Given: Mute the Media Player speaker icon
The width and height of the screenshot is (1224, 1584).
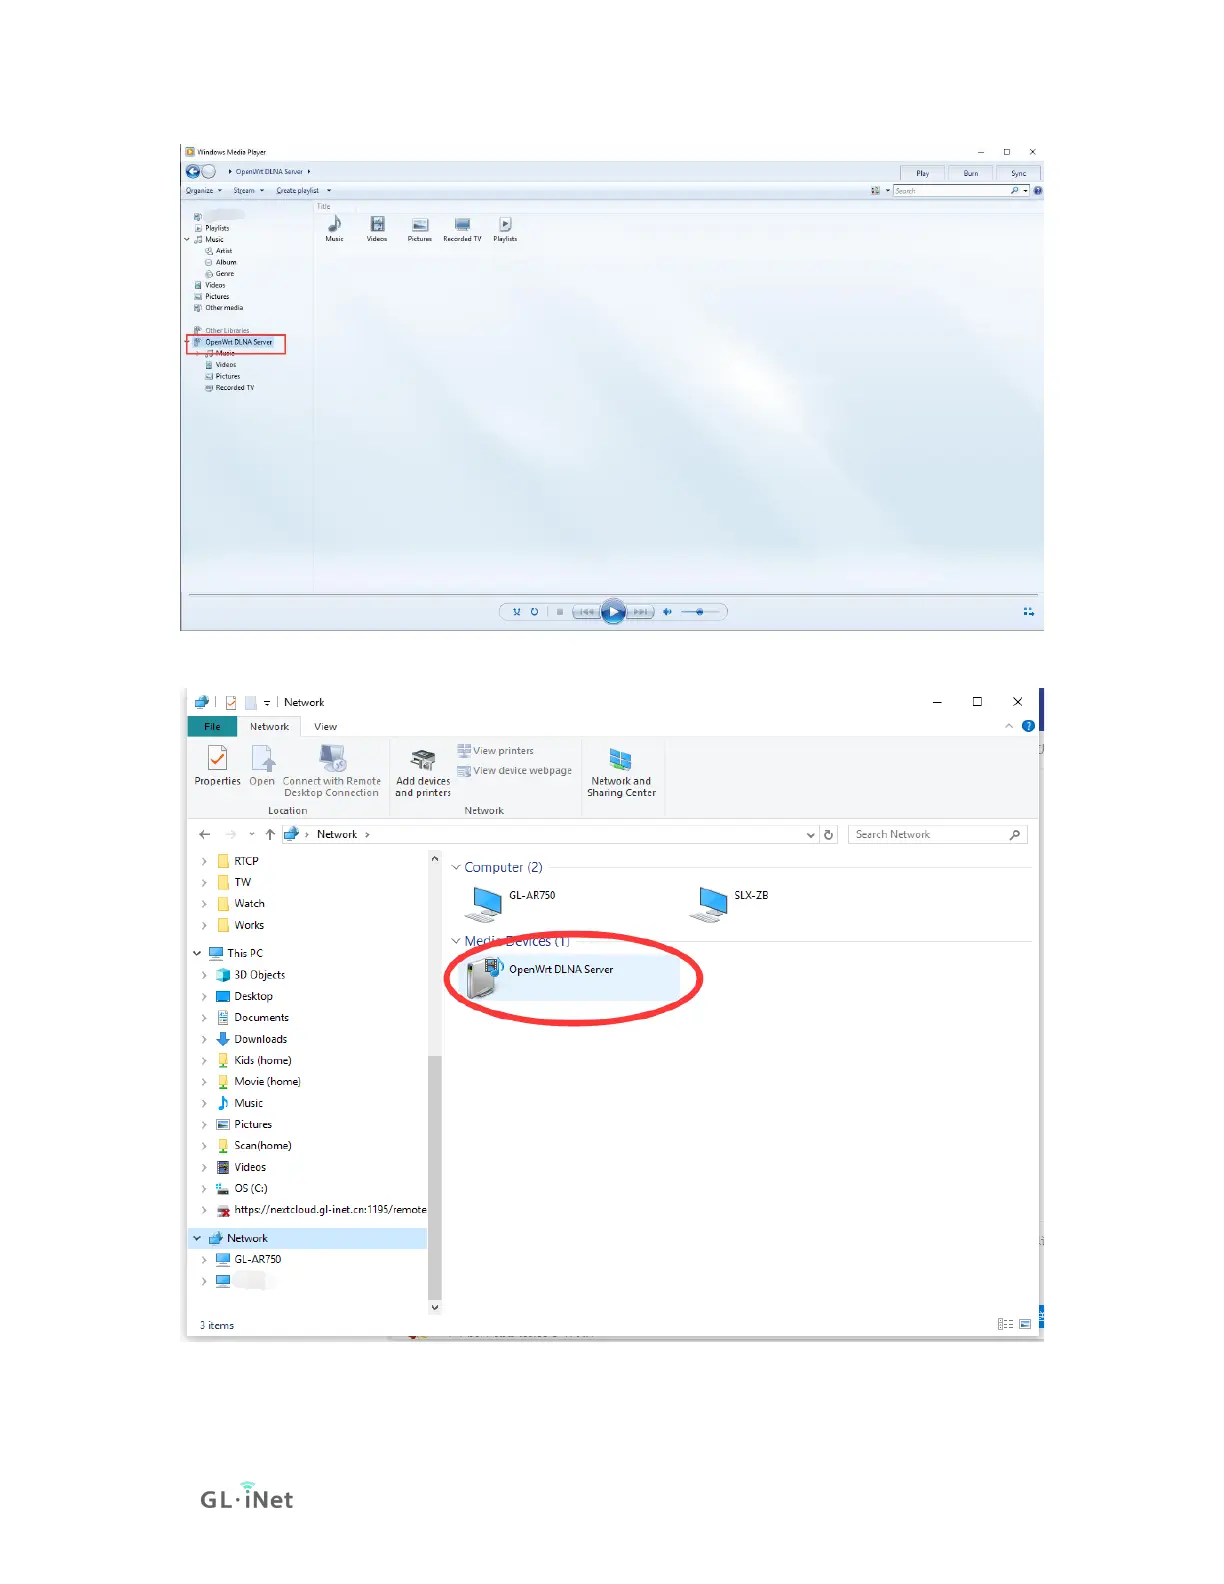Looking at the screenshot, I should 667,611.
